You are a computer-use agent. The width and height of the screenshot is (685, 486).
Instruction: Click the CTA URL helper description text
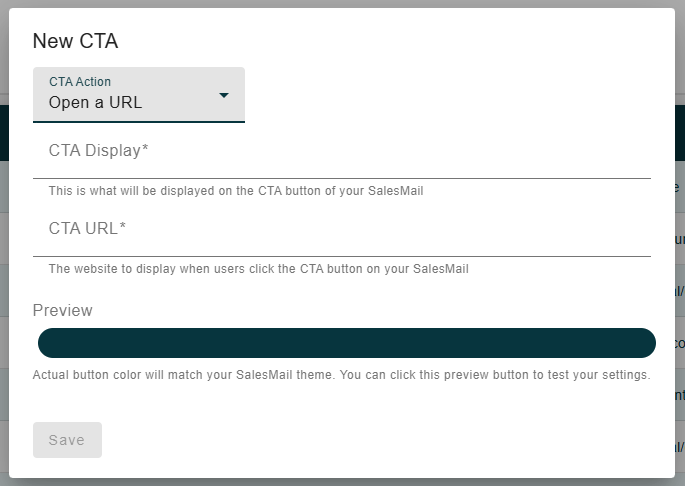259,269
